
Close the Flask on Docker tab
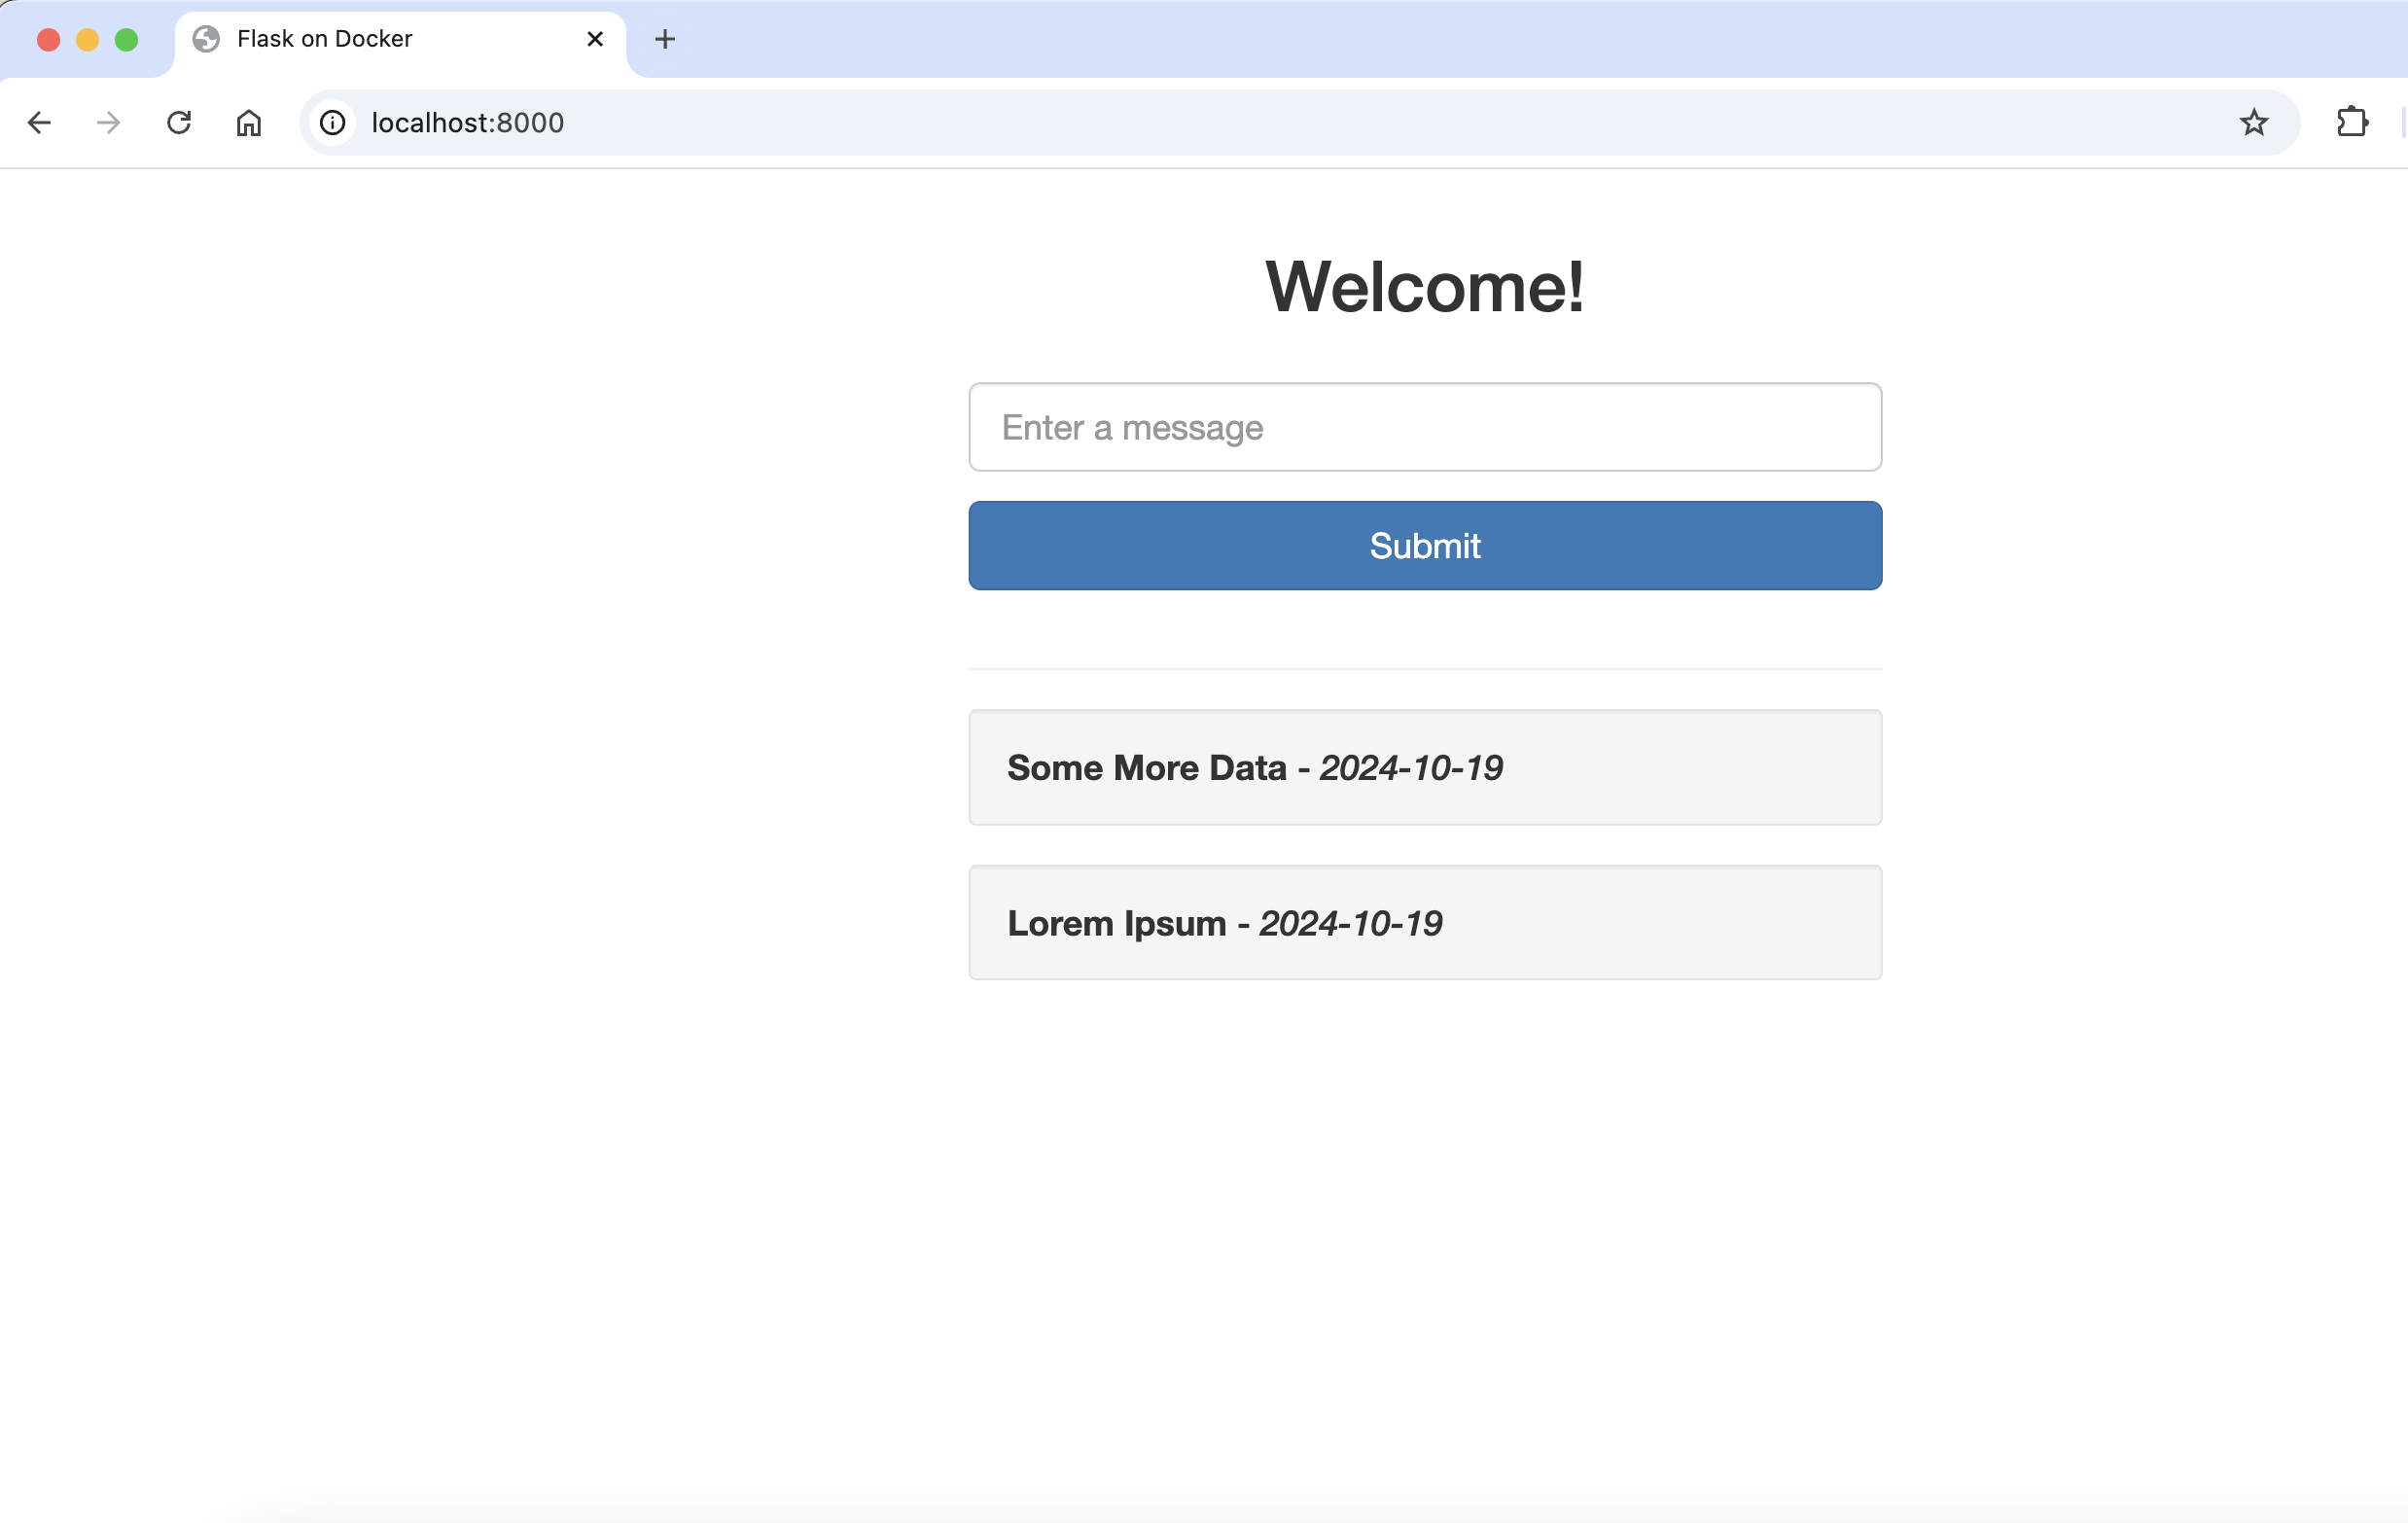pos(596,39)
